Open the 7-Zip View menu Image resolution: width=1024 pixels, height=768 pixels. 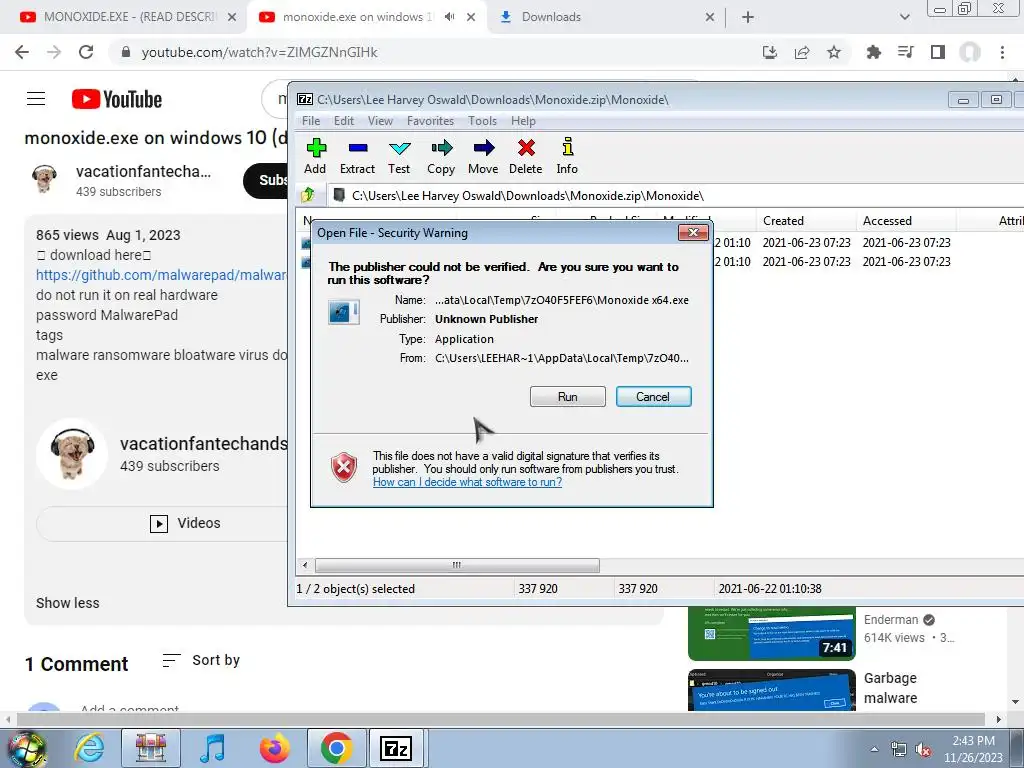point(380,121)
